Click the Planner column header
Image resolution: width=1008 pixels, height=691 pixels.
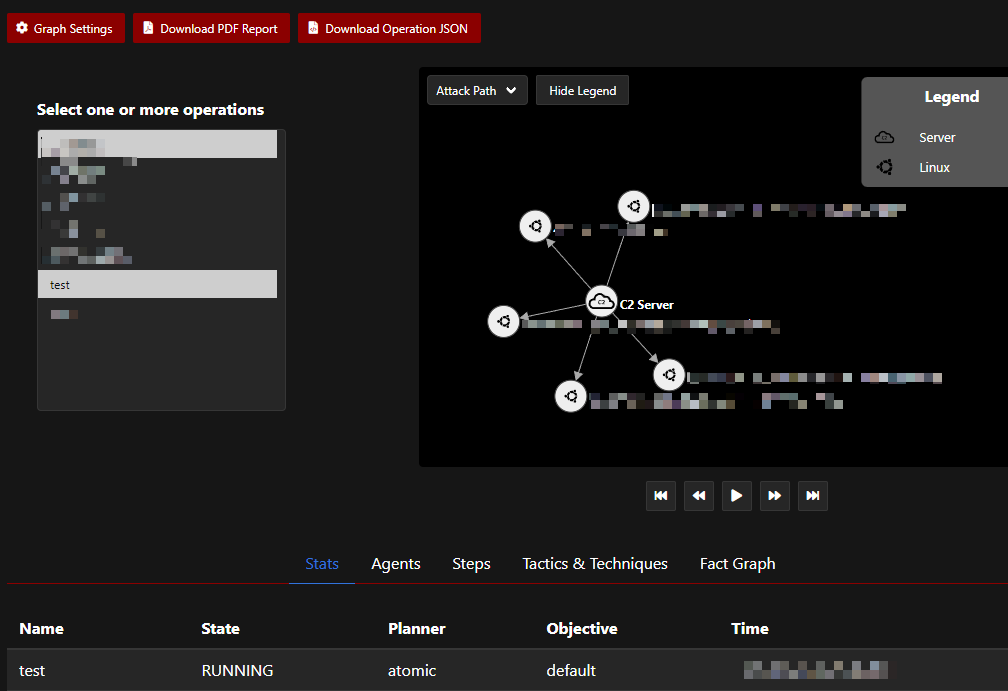[417, 629]
